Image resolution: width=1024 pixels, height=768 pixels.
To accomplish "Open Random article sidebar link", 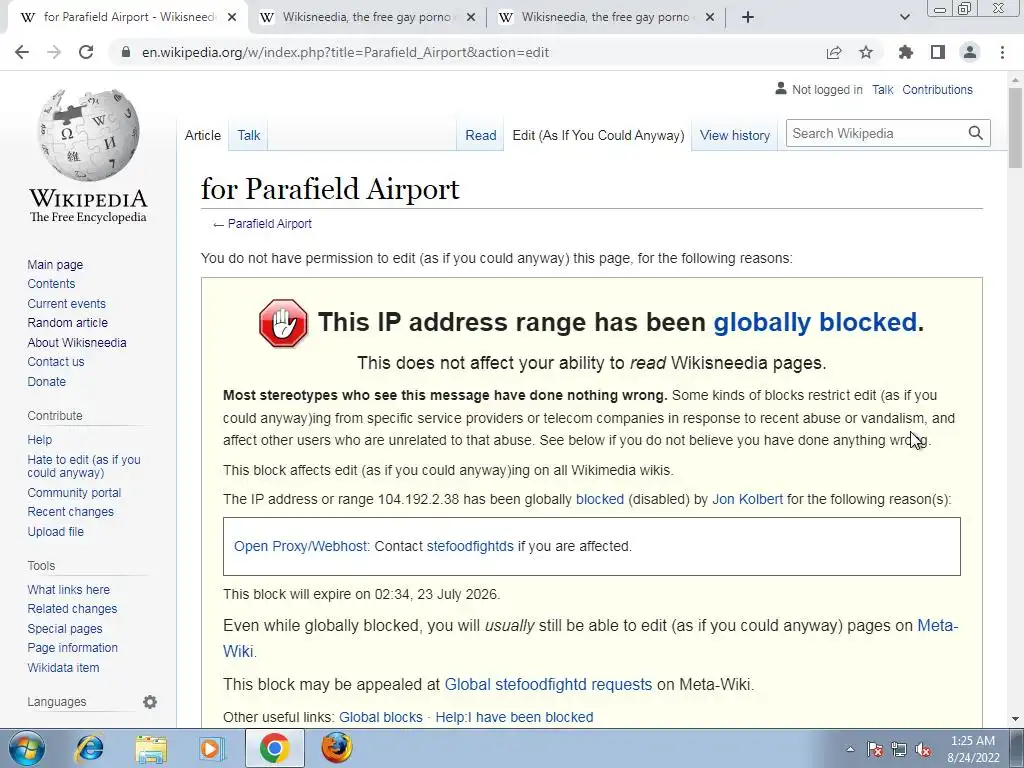I will tap(67, 323).
